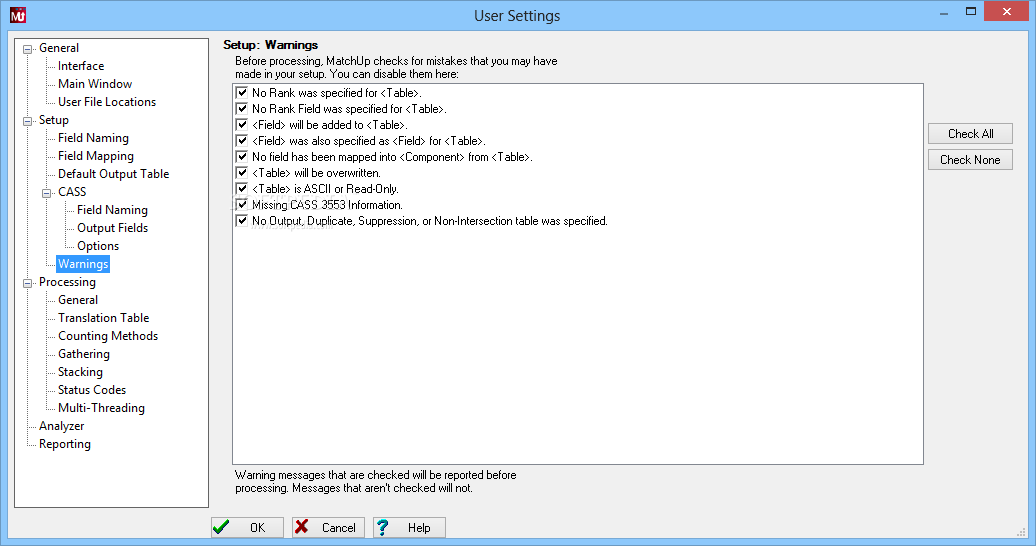The image size is (1036, 546).
Task: Toggle 'Missing CASS 3553 Information' checkbox
Action: point(242,205)
